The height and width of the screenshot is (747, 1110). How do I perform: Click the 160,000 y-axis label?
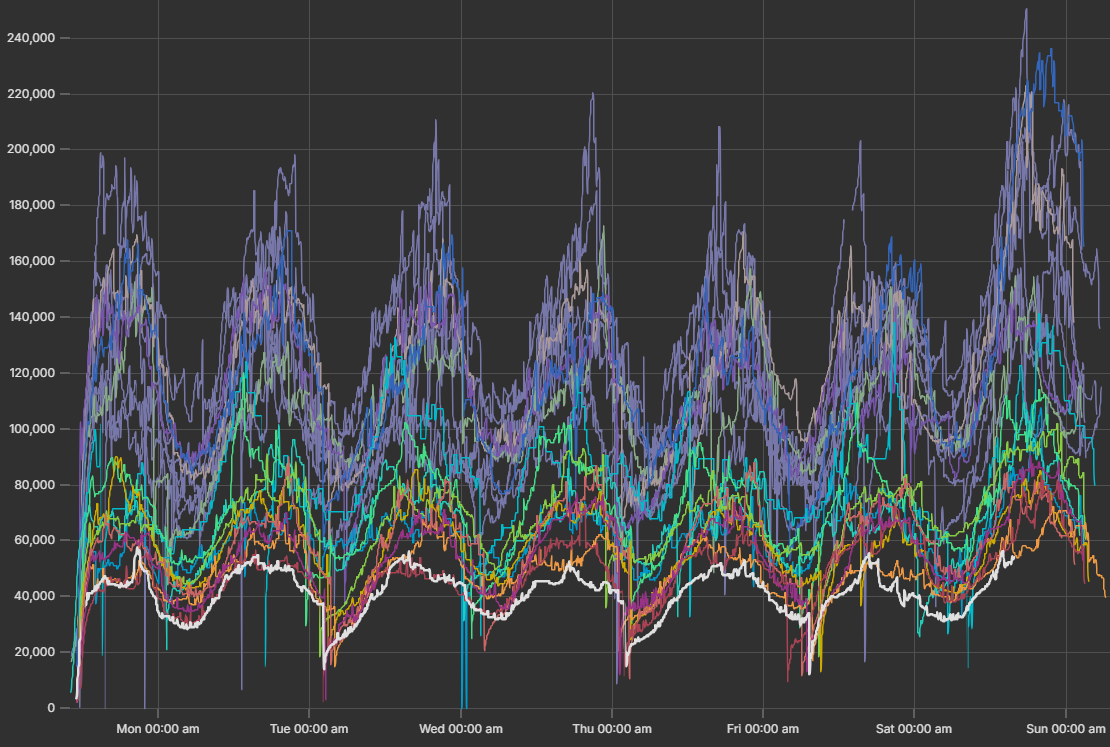coord(31,261)
